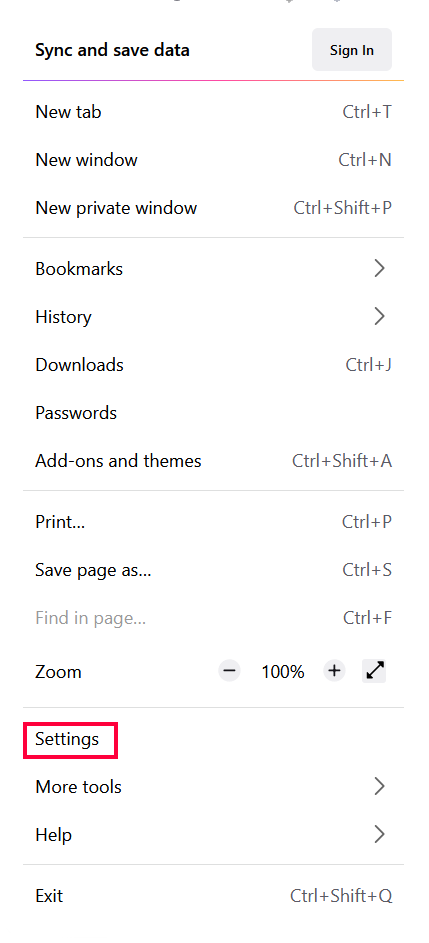Click Sync and save data heading
Image resolution: width=429 pixels, height=943 pixels.
point(112,50)
